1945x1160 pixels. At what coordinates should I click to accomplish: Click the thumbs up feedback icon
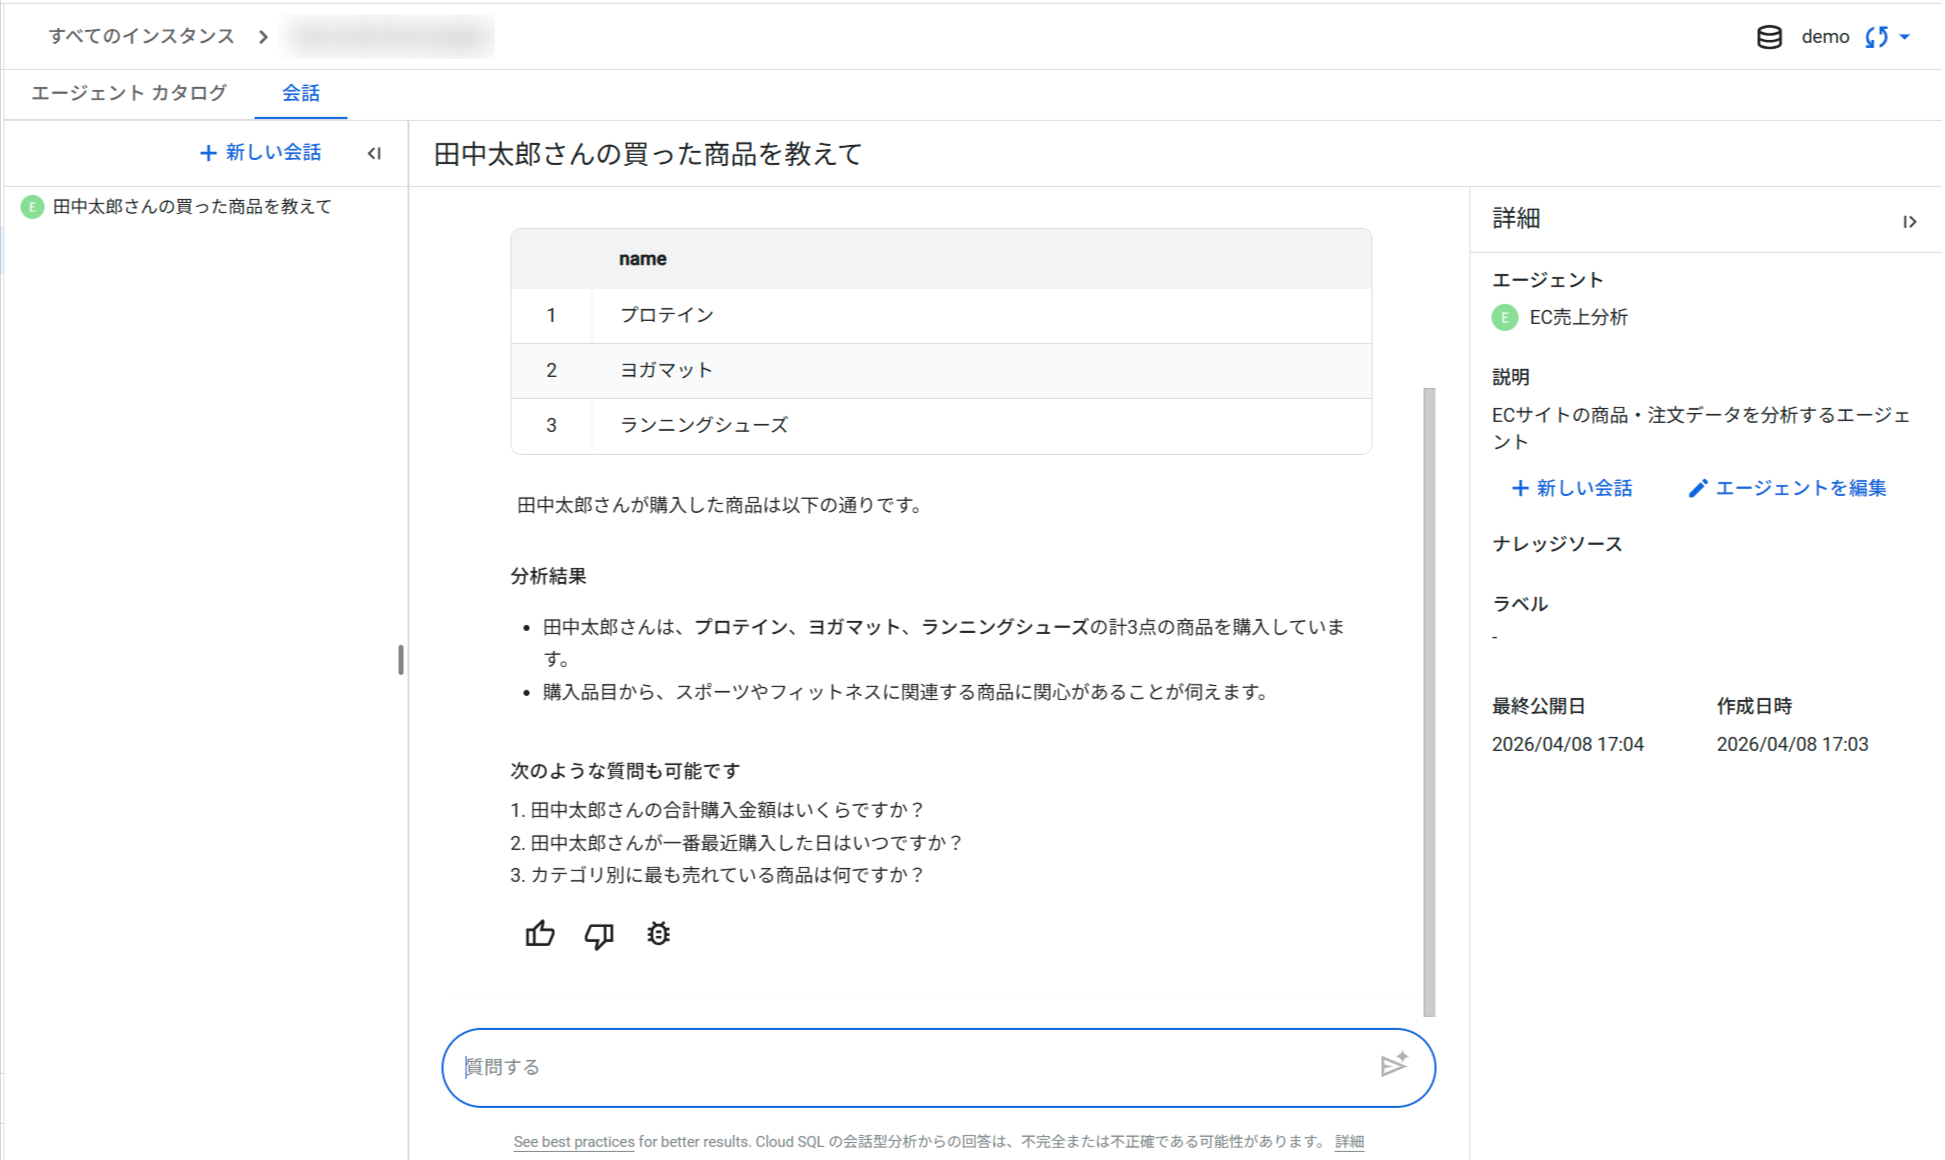click(540, 934)
